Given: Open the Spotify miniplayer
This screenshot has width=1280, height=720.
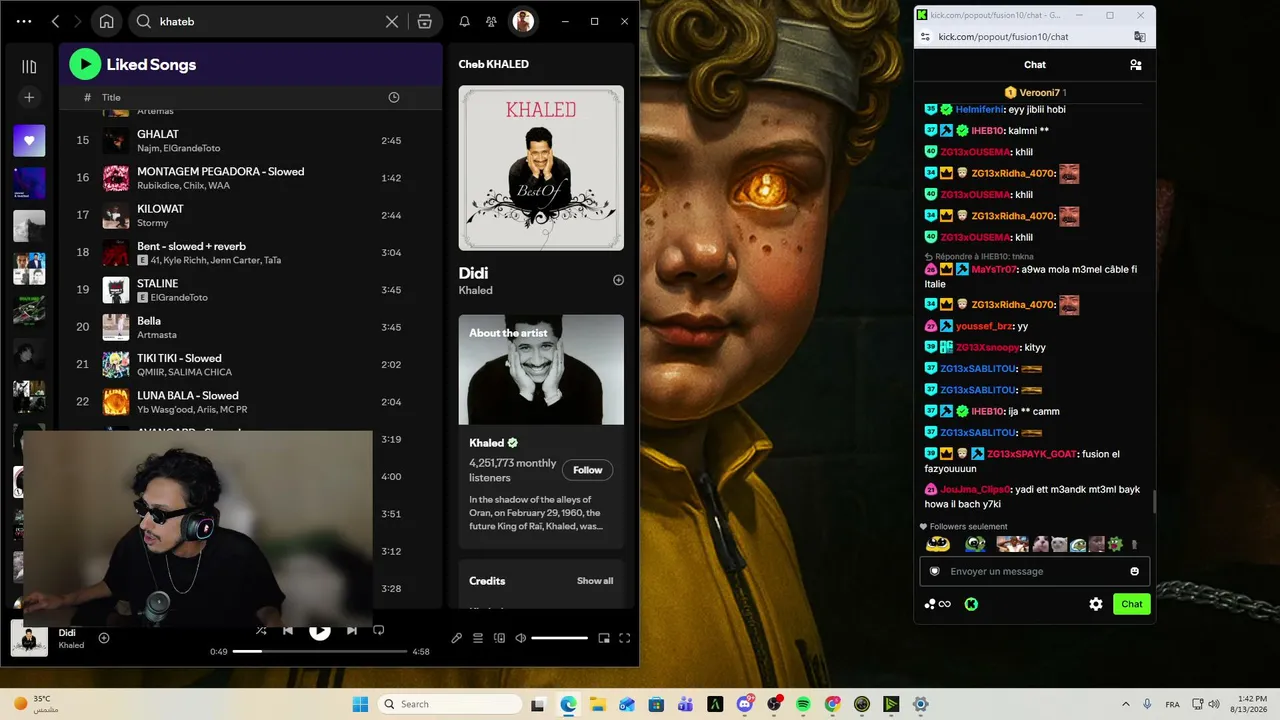Looking at the screenshot, I should click(x=604, y=638).
